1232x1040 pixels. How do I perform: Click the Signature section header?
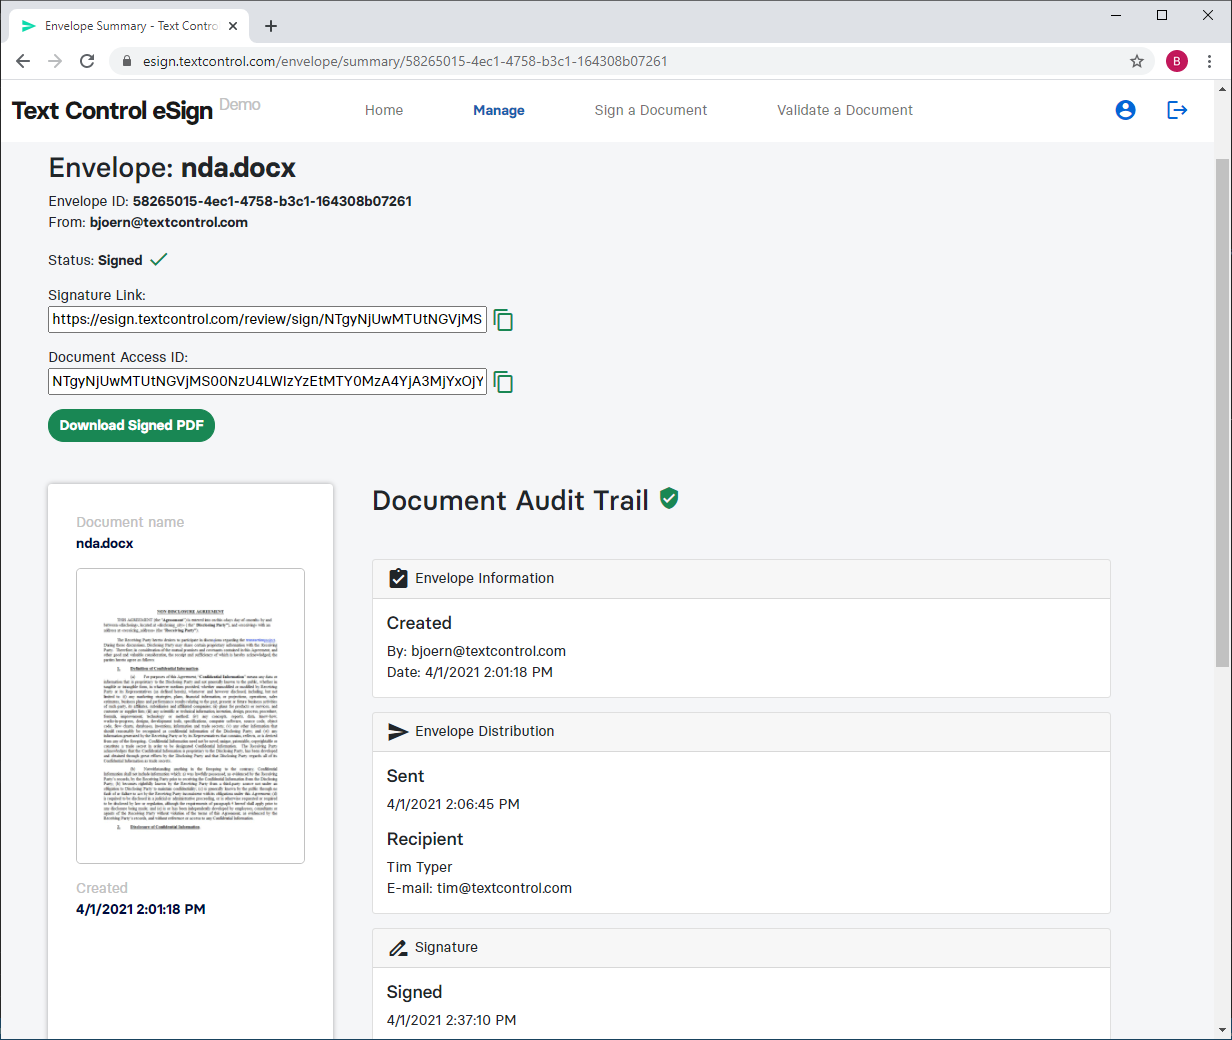coord(741,948)
